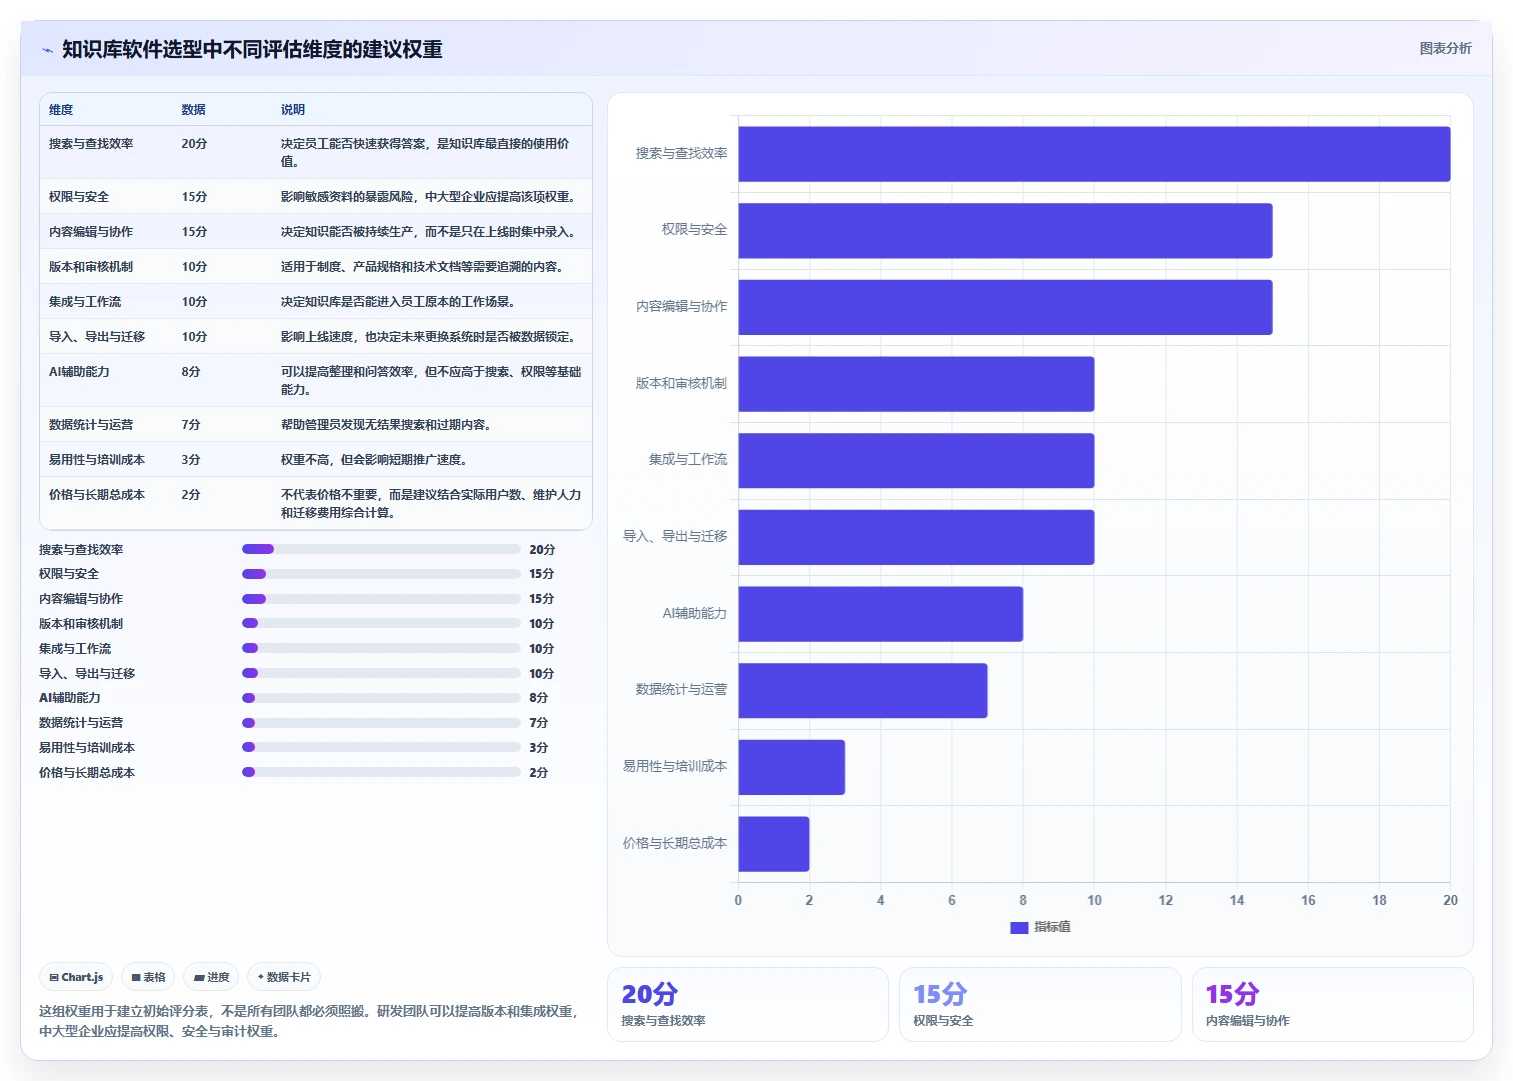
Task: Open the 15分 内容编辑与协作 data card
Action: 1333,1004
